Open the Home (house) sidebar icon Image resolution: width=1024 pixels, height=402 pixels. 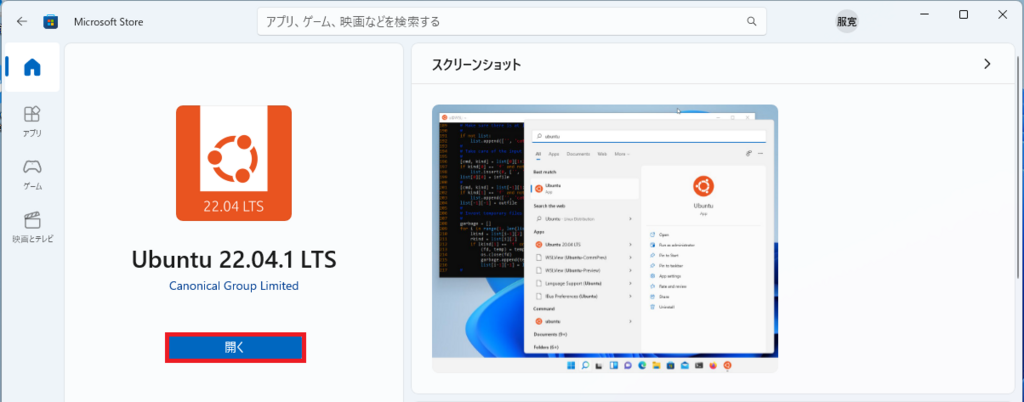tap(32, 67)
